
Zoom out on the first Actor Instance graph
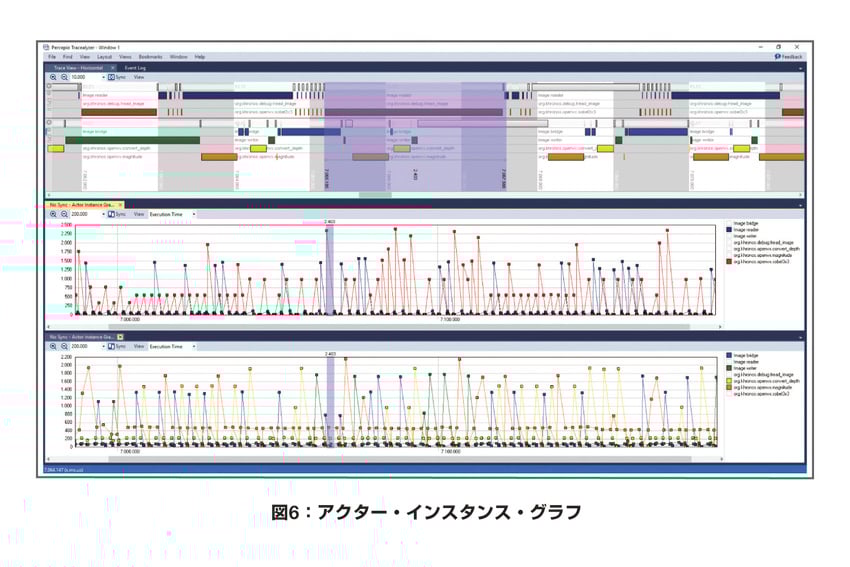pos(64,214)
